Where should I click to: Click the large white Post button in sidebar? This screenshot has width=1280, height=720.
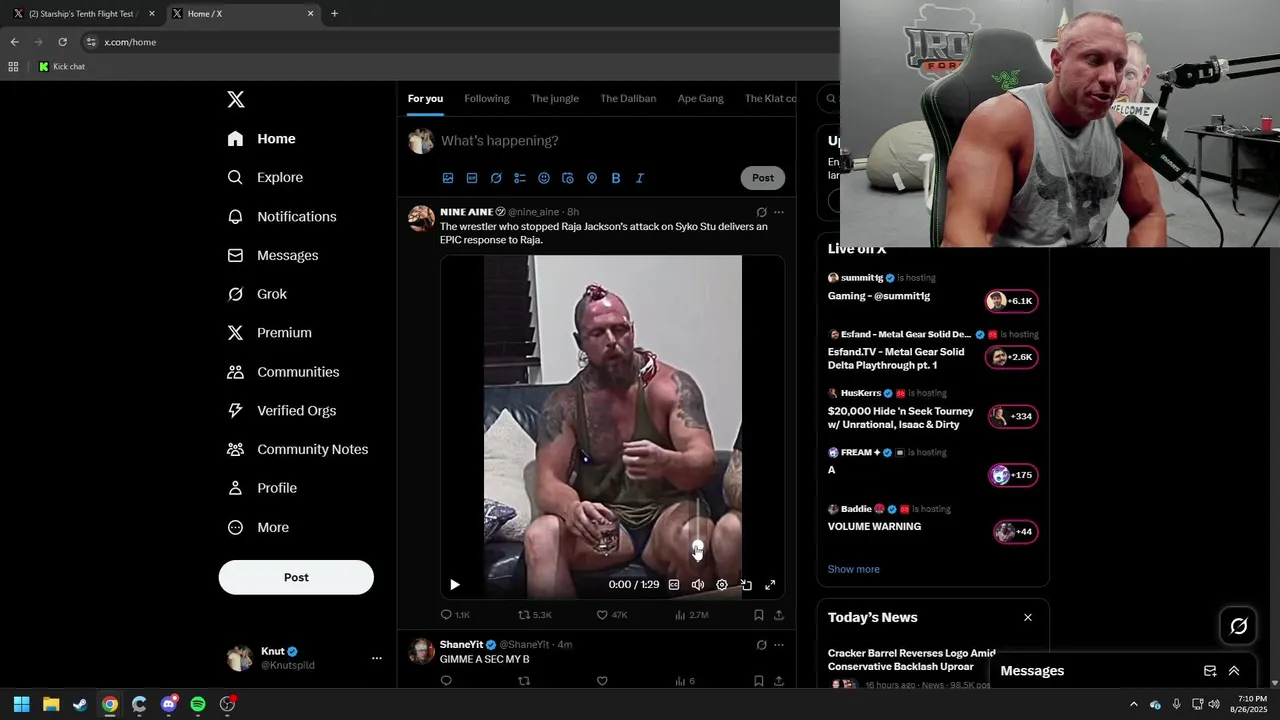[296, 577]
